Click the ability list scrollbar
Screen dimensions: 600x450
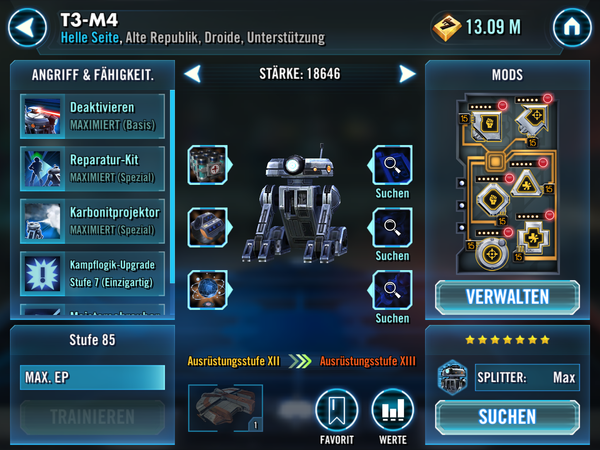(x=172, y=187)
